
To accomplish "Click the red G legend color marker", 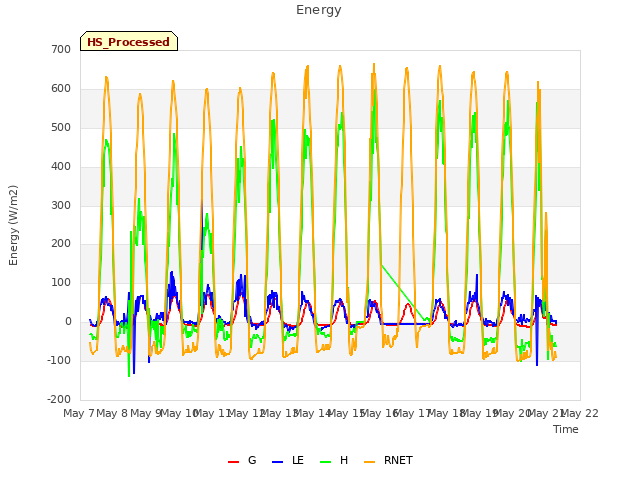I will (233, 462).
